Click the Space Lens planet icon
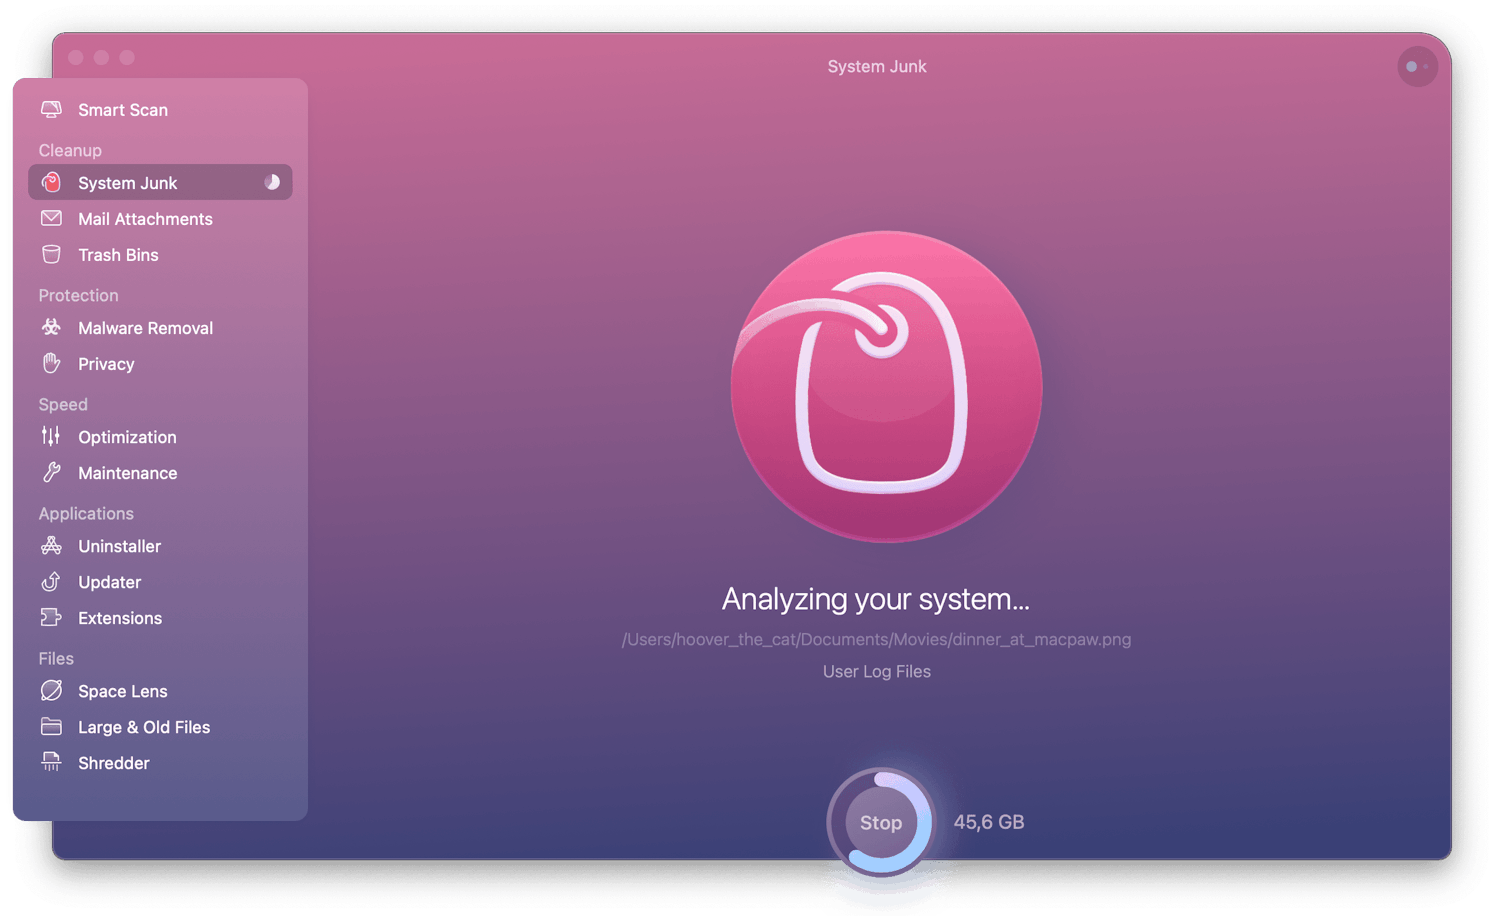The width and height of the screenshot is (1495, 916). (x=51, y=690)
